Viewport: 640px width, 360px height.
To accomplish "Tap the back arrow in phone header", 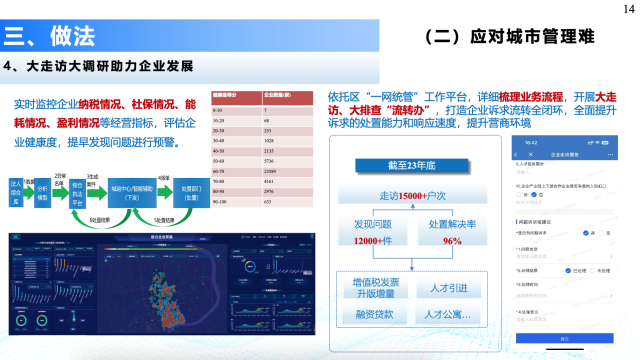I will (516, 155).
